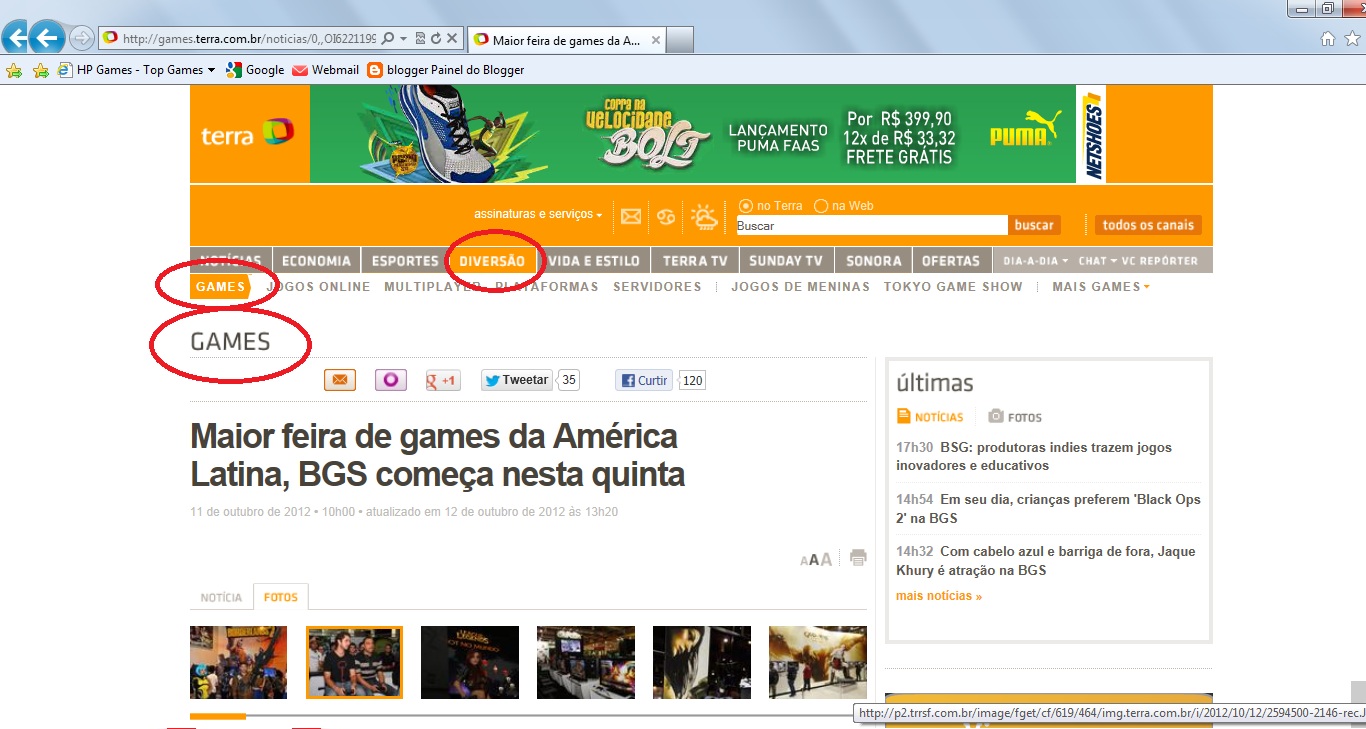1366x729 pixels.
Task: Go back with the browser back arrow
Action: pos(46,38)
